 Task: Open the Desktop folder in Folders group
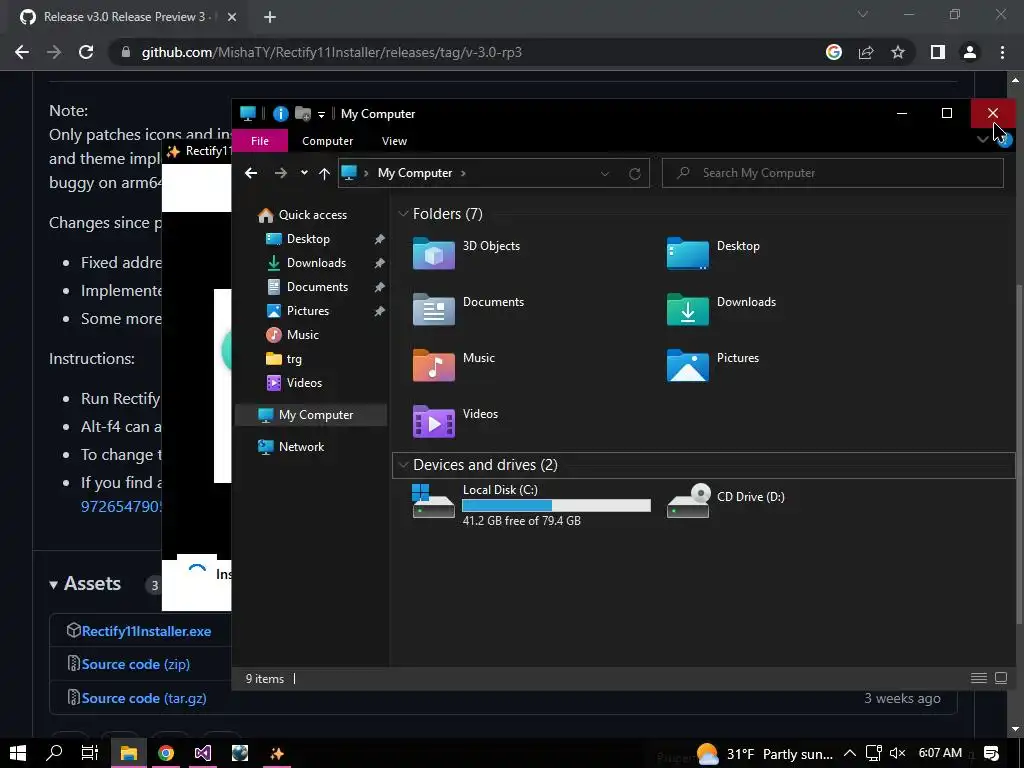point(713,253)
